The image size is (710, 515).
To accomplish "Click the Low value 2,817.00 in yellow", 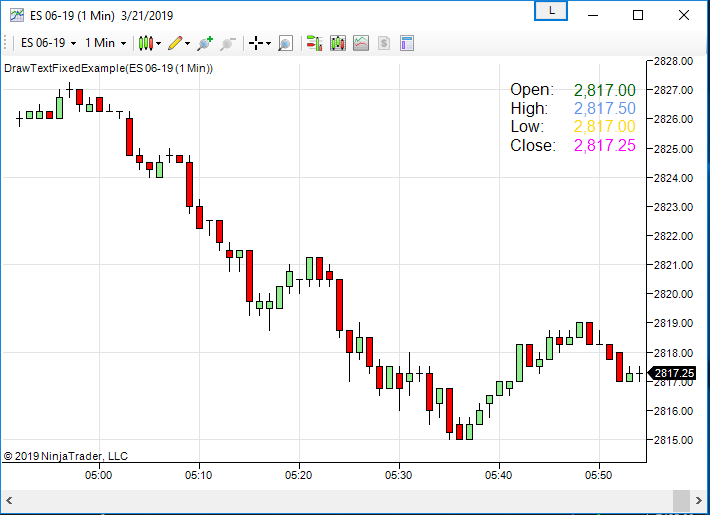I will pos(604,126).
